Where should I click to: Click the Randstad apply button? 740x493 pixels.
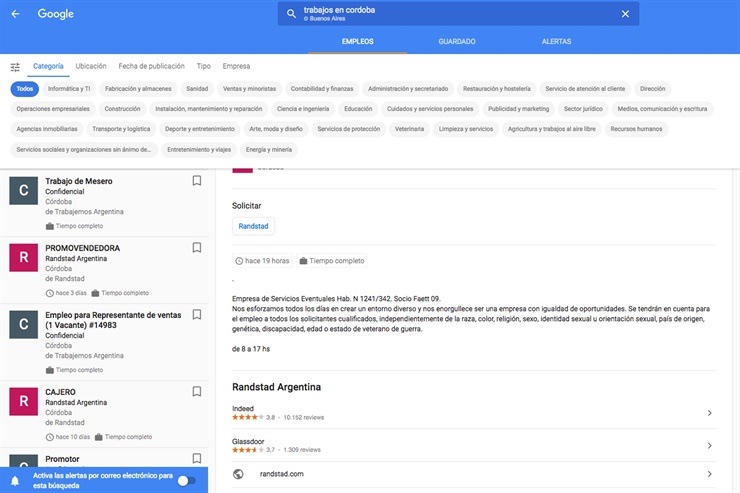click(x=253, y=227)
